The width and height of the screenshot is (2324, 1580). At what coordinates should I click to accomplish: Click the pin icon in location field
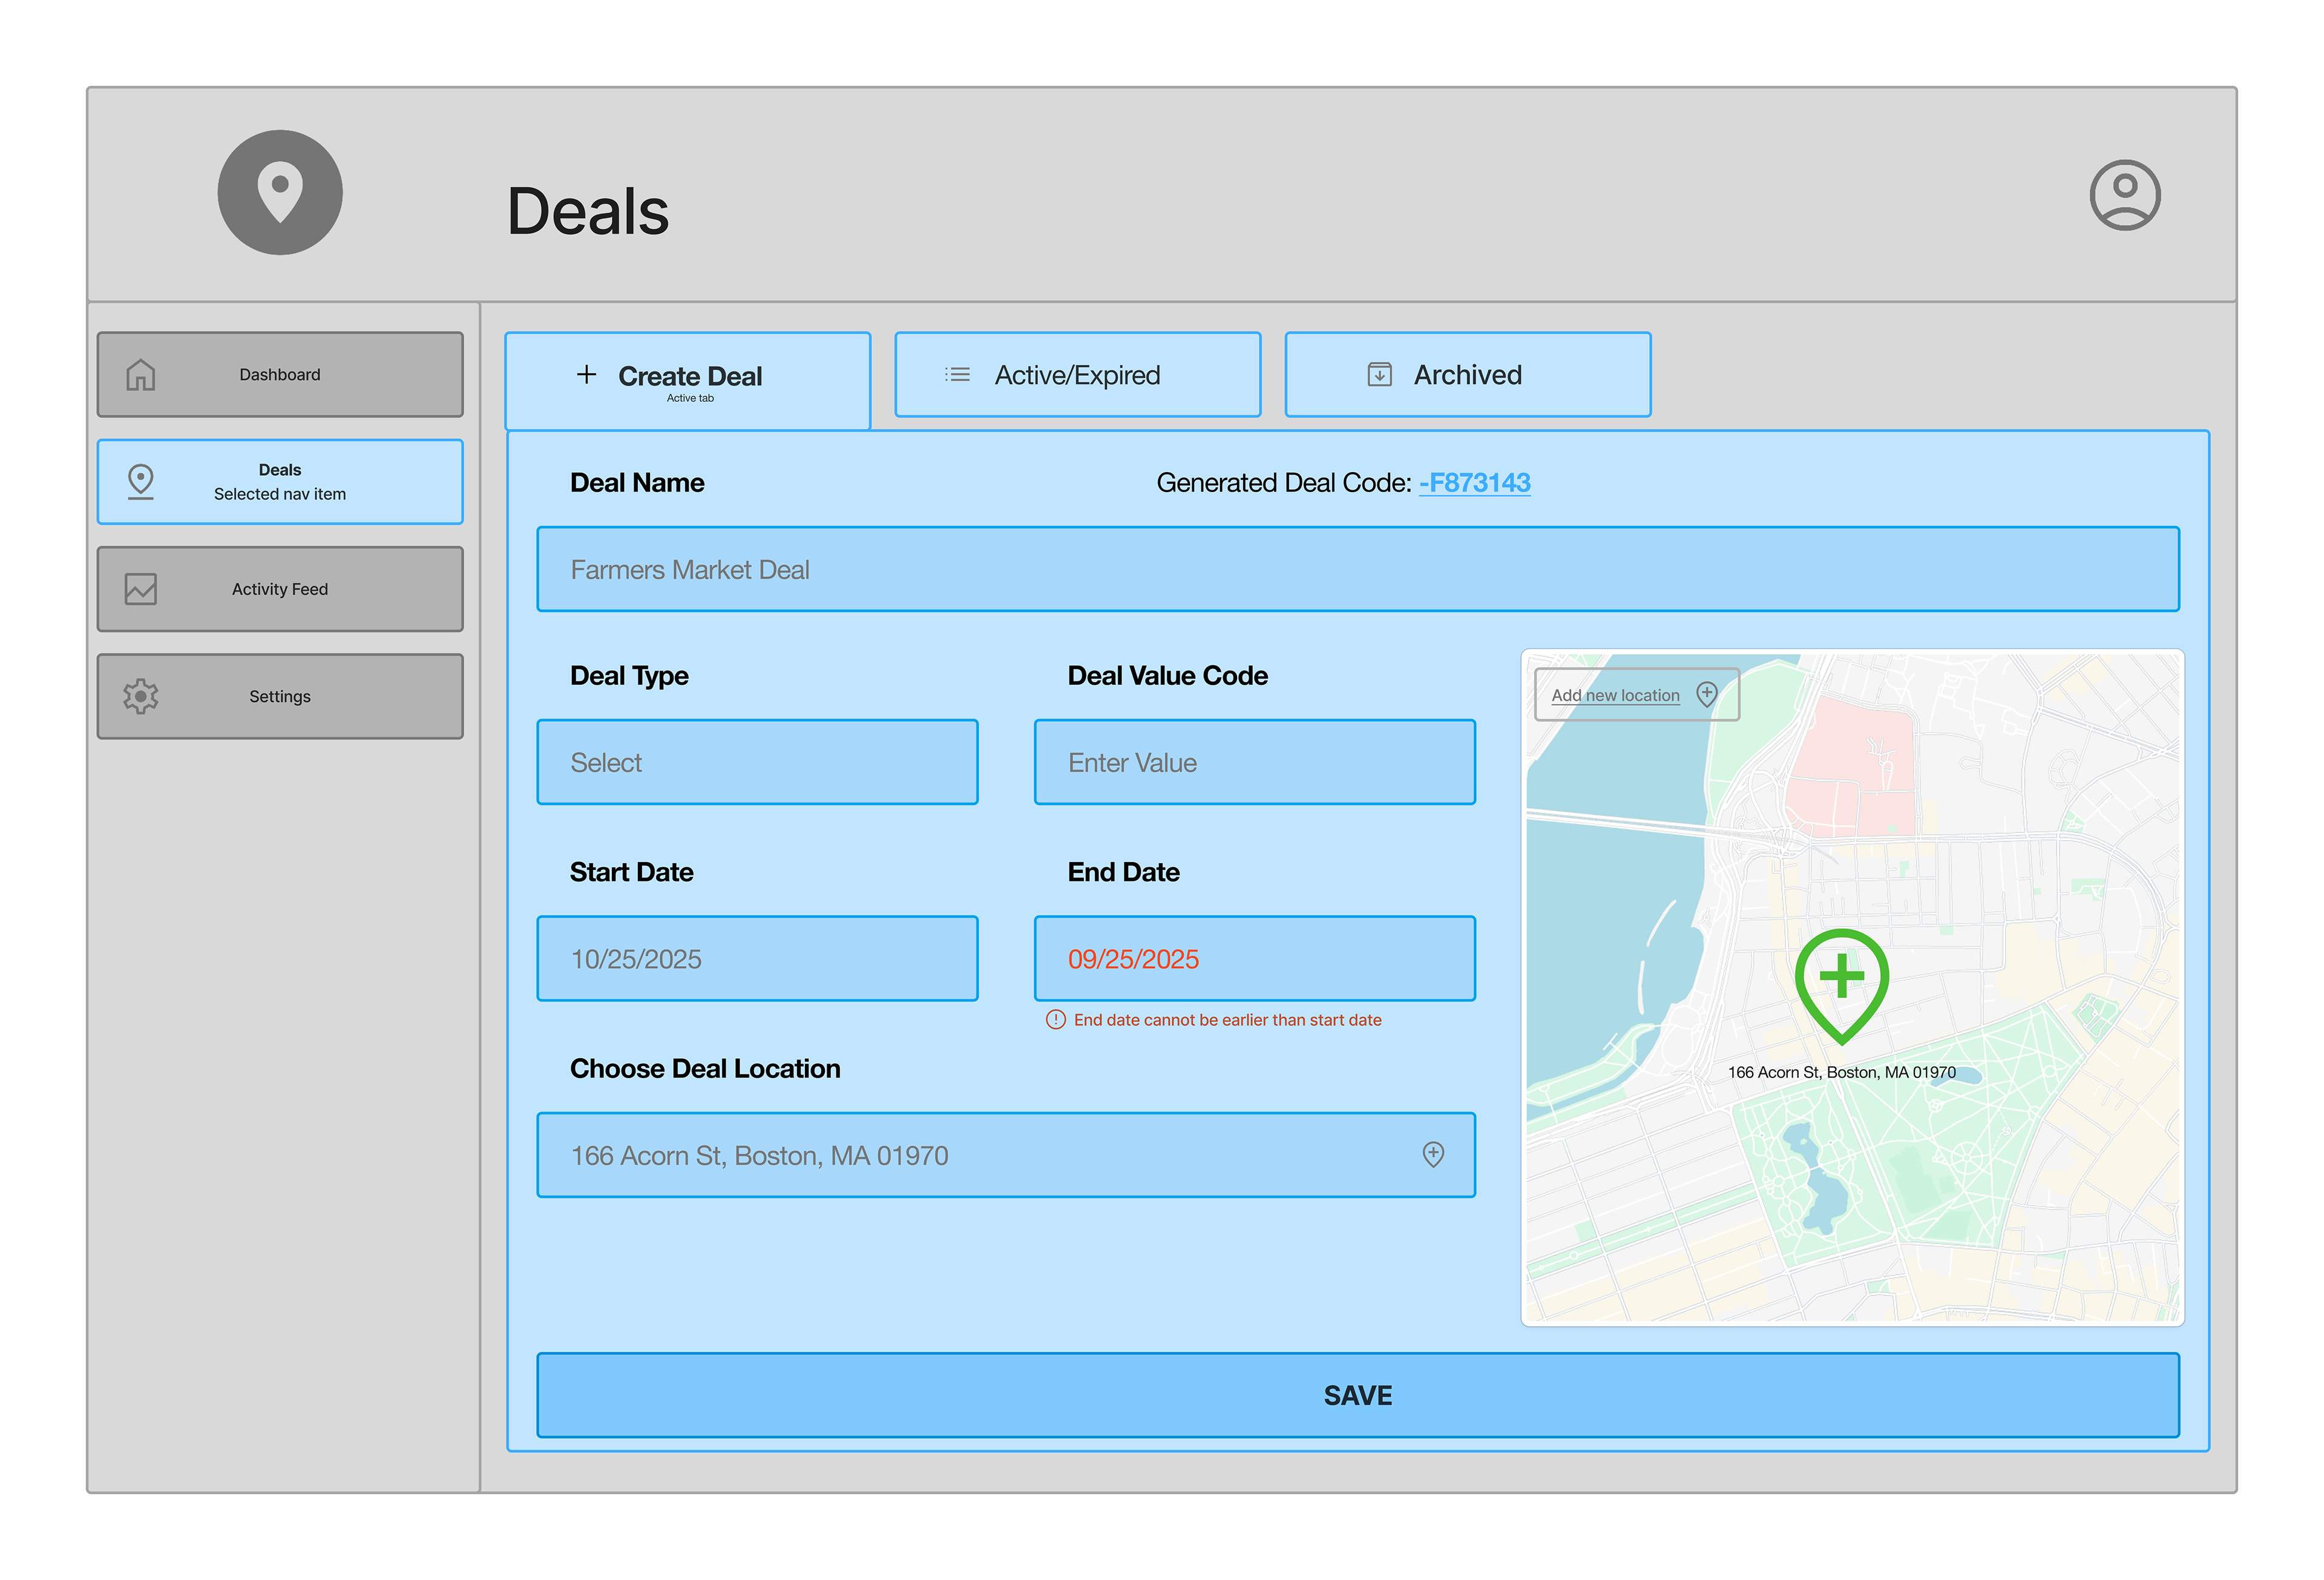click(1433, 1155)
